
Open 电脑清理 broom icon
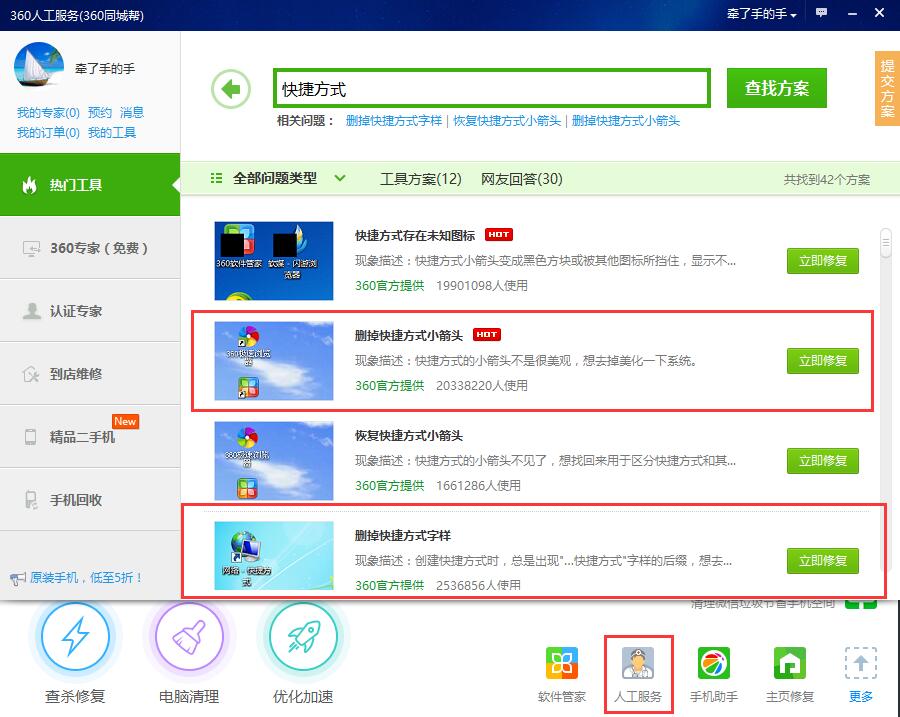point(189,636)
